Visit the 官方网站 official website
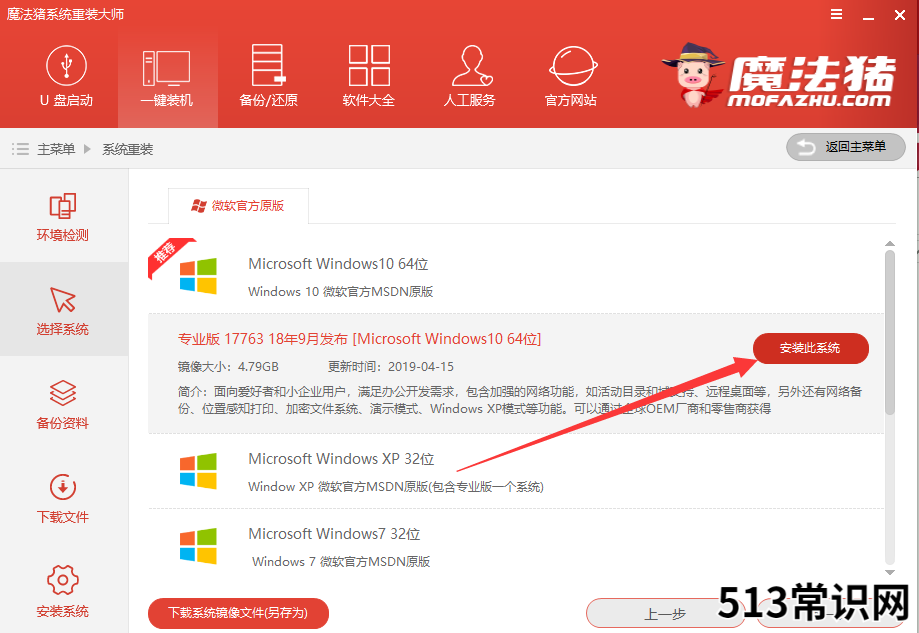Image resolution: width=919 pixels, height=633 pixels. click(x=571, y=76)
